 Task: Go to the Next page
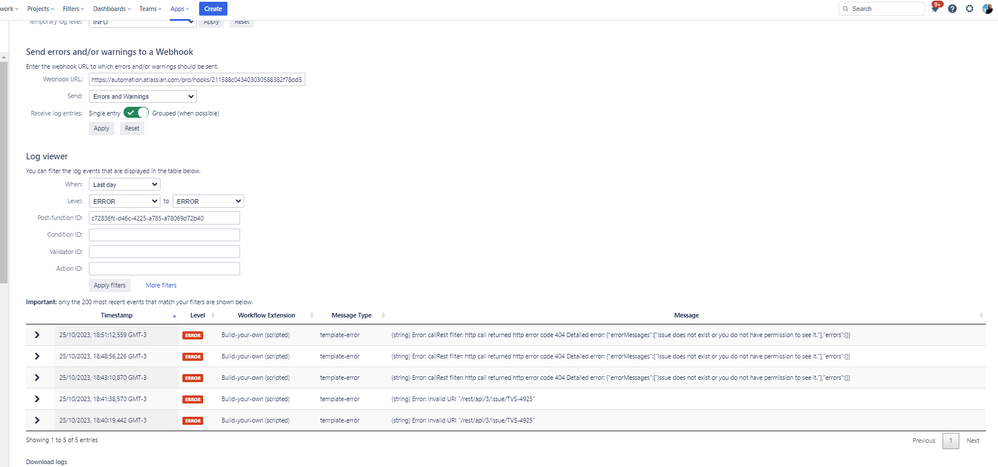tap(973, 440)
